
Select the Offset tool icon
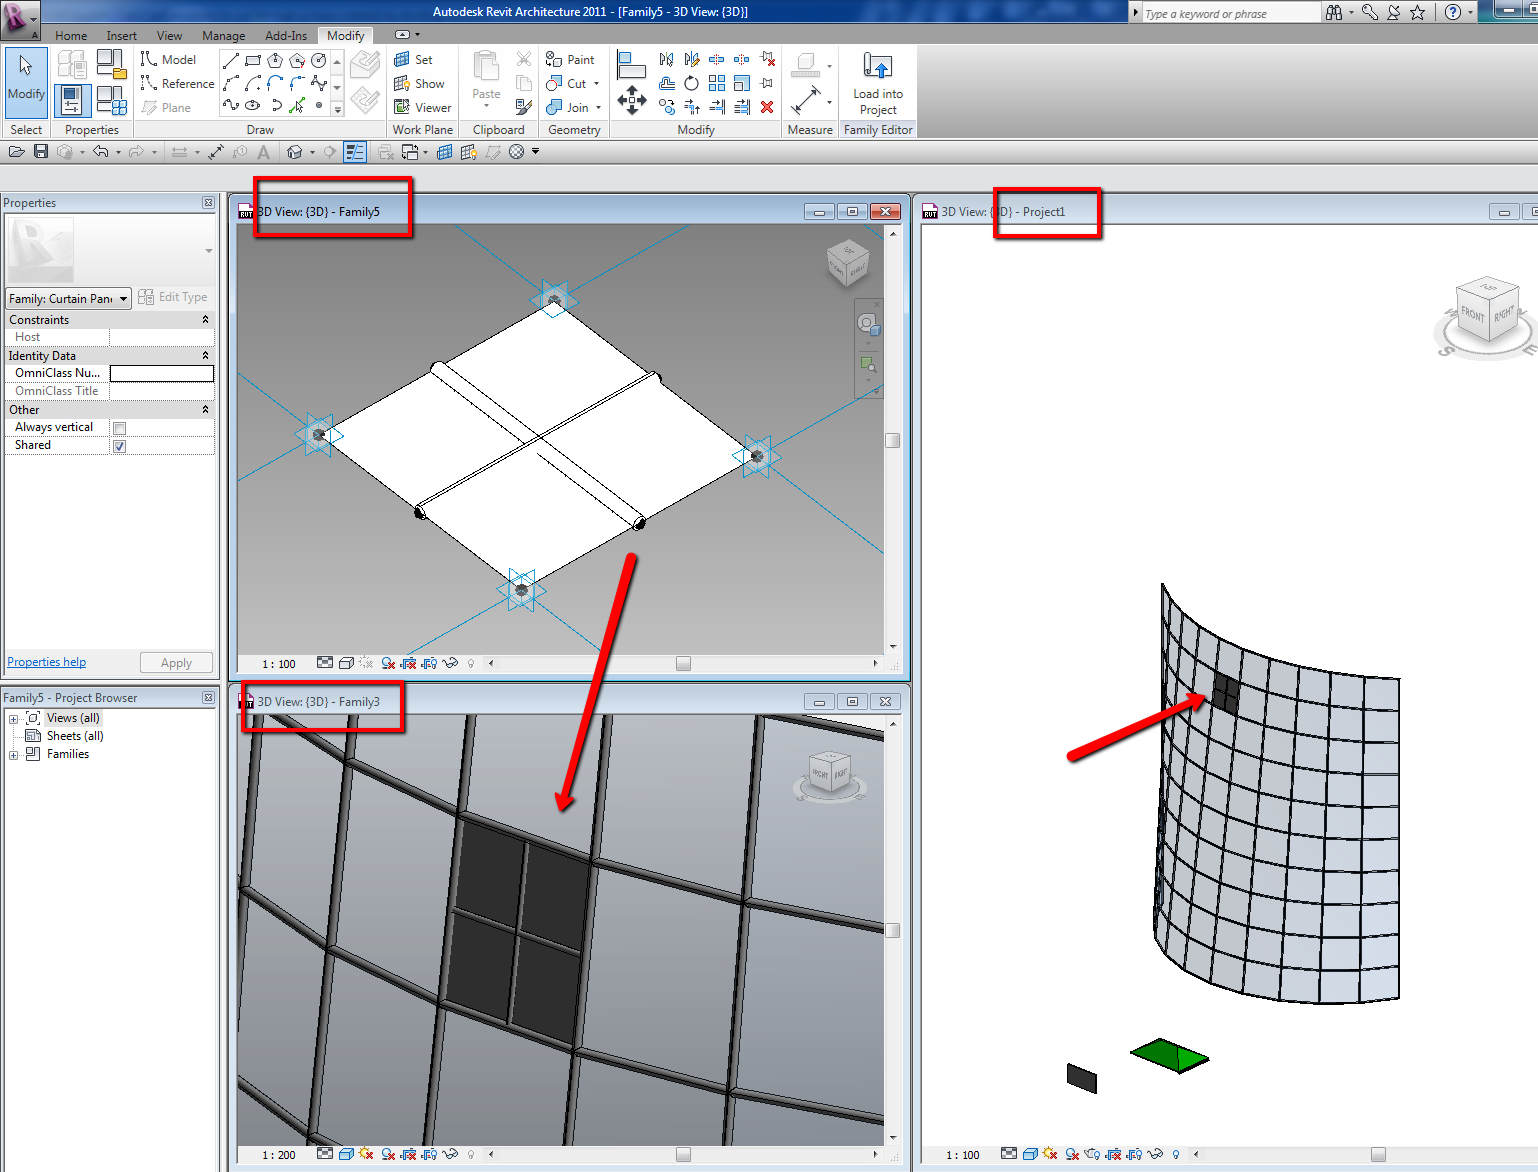(667, 83)
